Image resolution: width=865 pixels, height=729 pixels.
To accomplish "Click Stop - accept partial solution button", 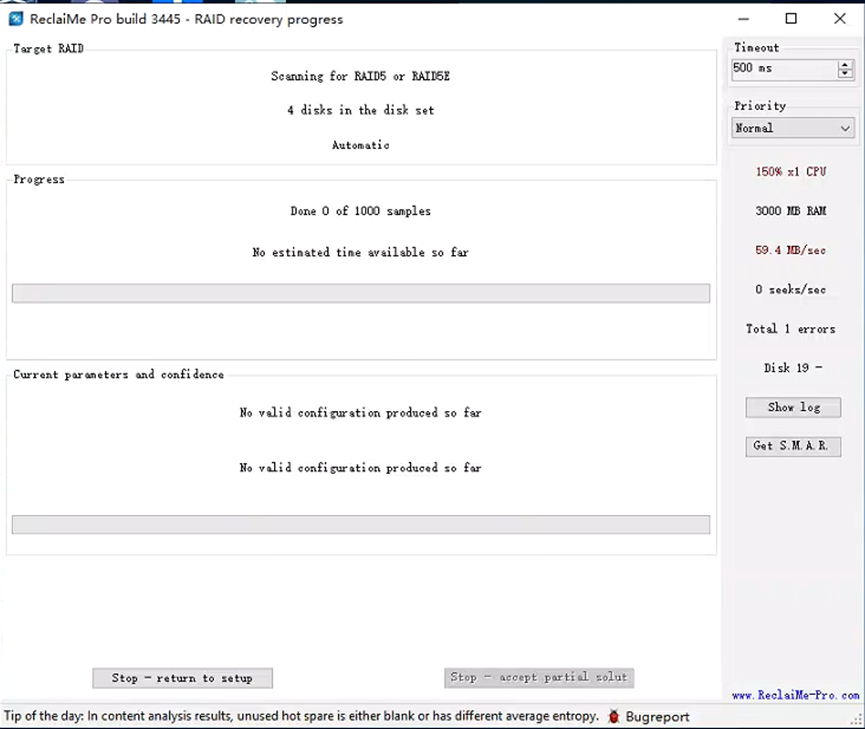I will point(539,677).
